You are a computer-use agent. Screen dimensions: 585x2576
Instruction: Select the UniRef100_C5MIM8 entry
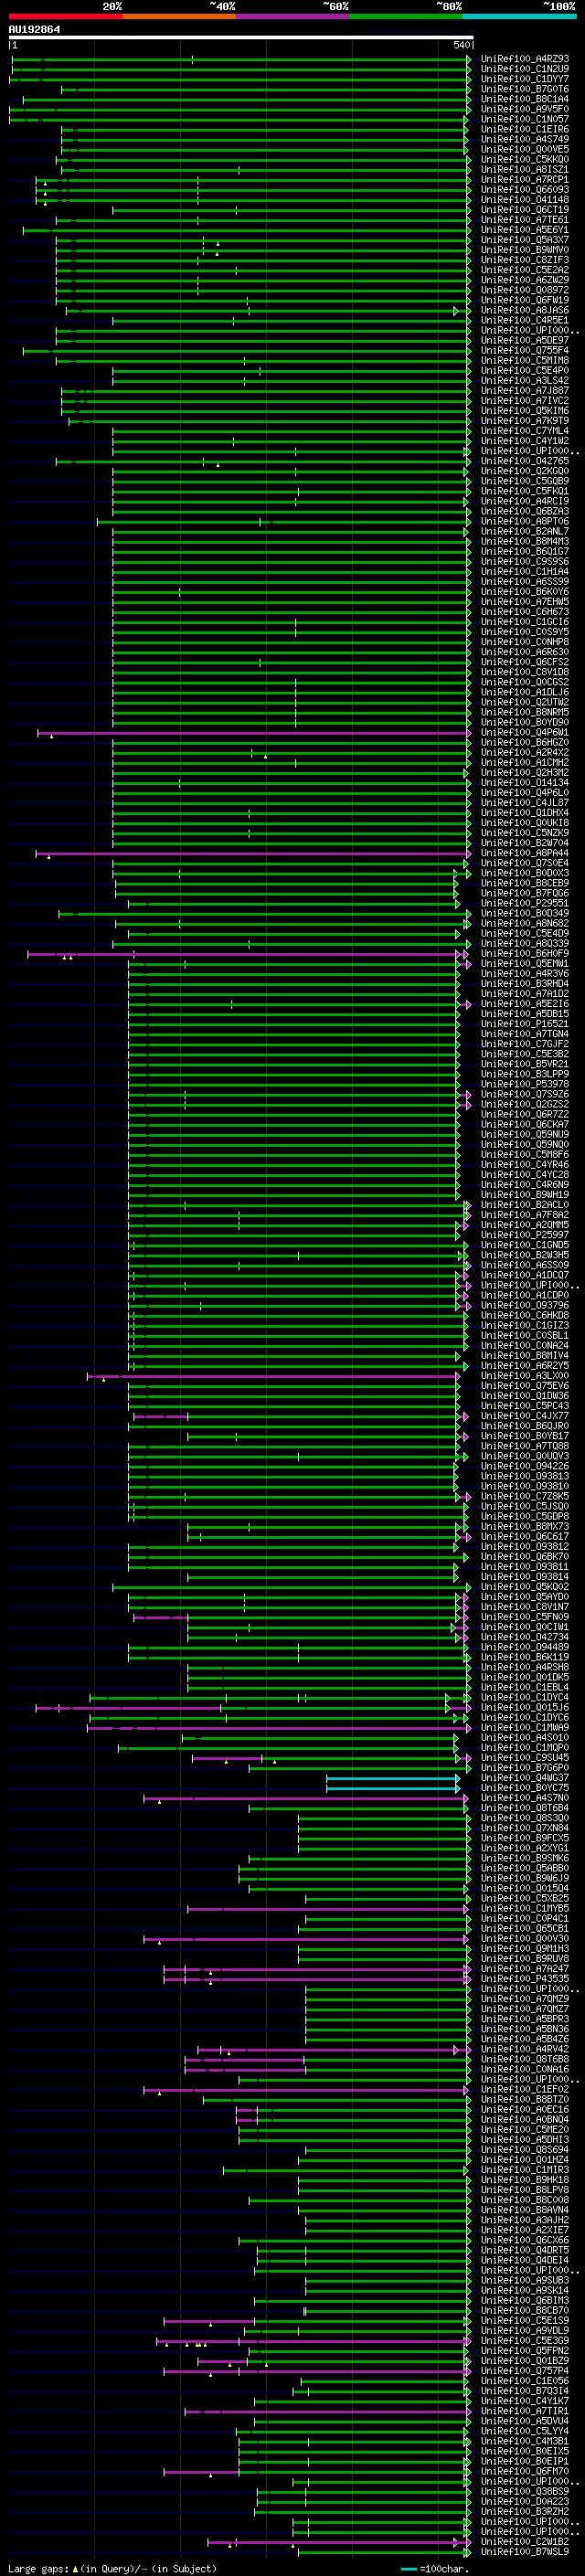point(525,361)
